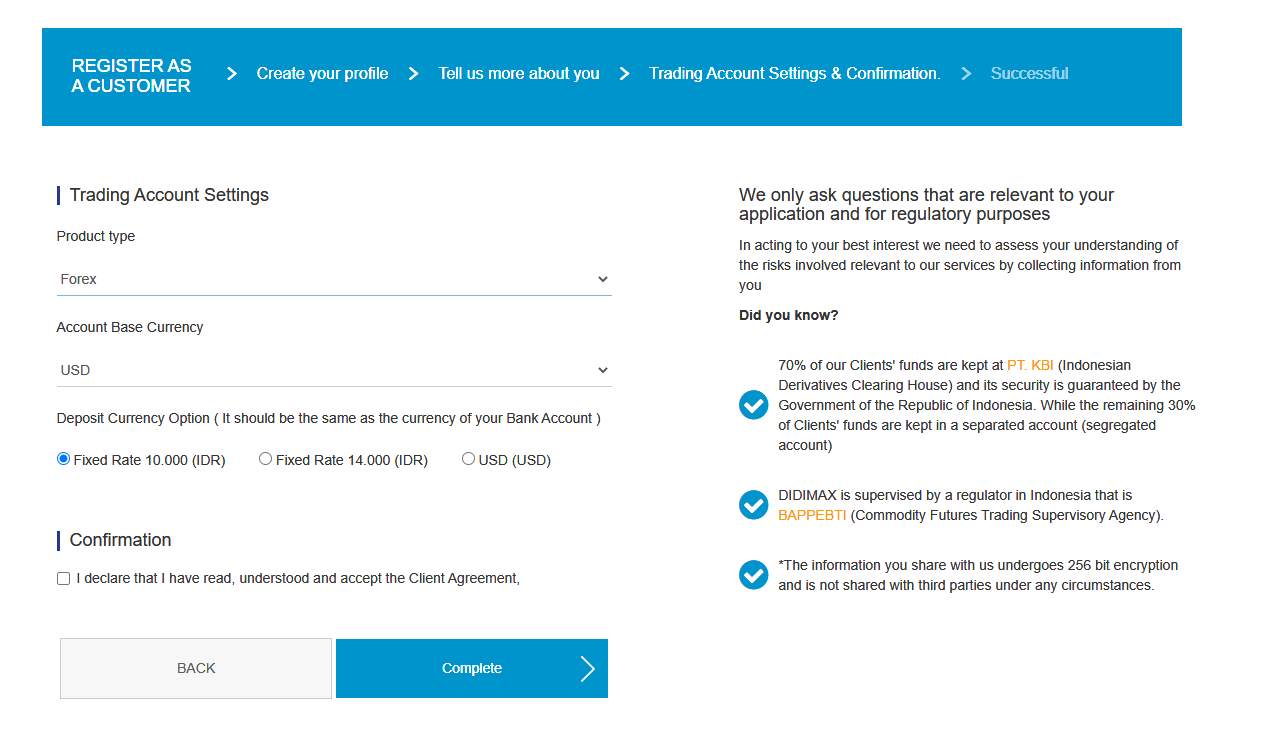Click checkmark icon beside PT. KBI paragraph

pyautogui.click(x=753, y=405)
